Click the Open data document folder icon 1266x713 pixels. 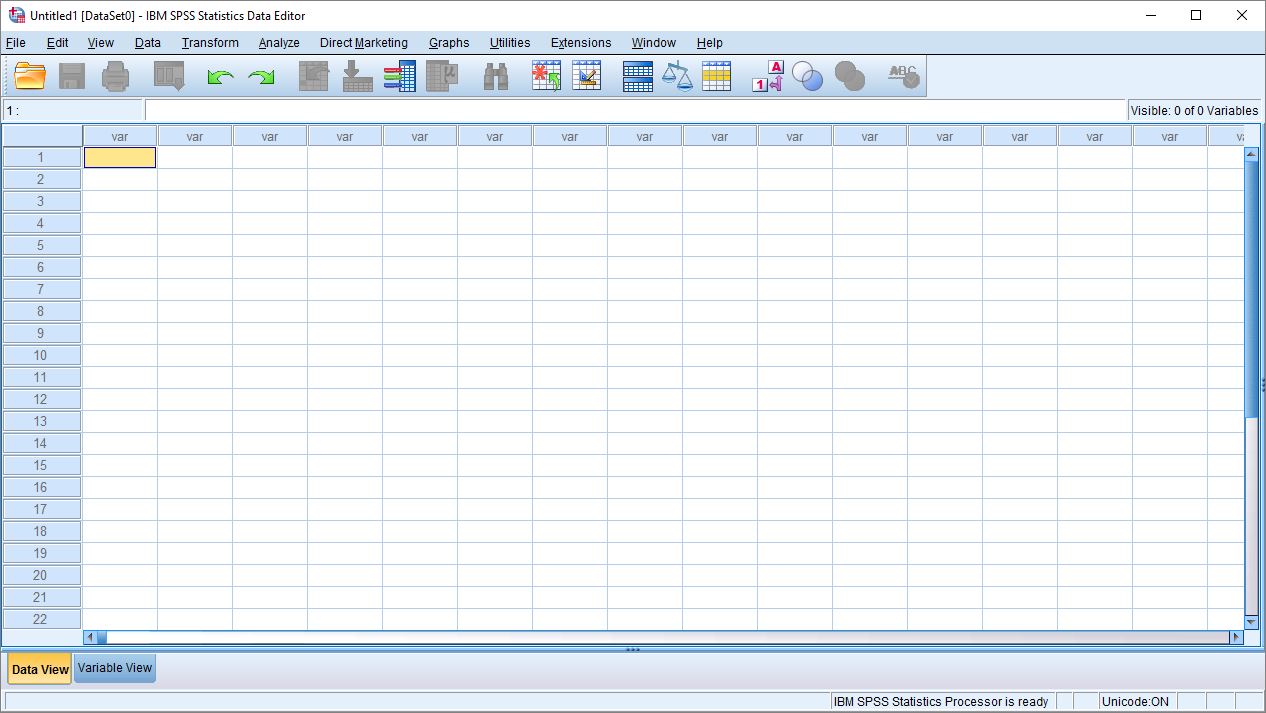[31, 76]
